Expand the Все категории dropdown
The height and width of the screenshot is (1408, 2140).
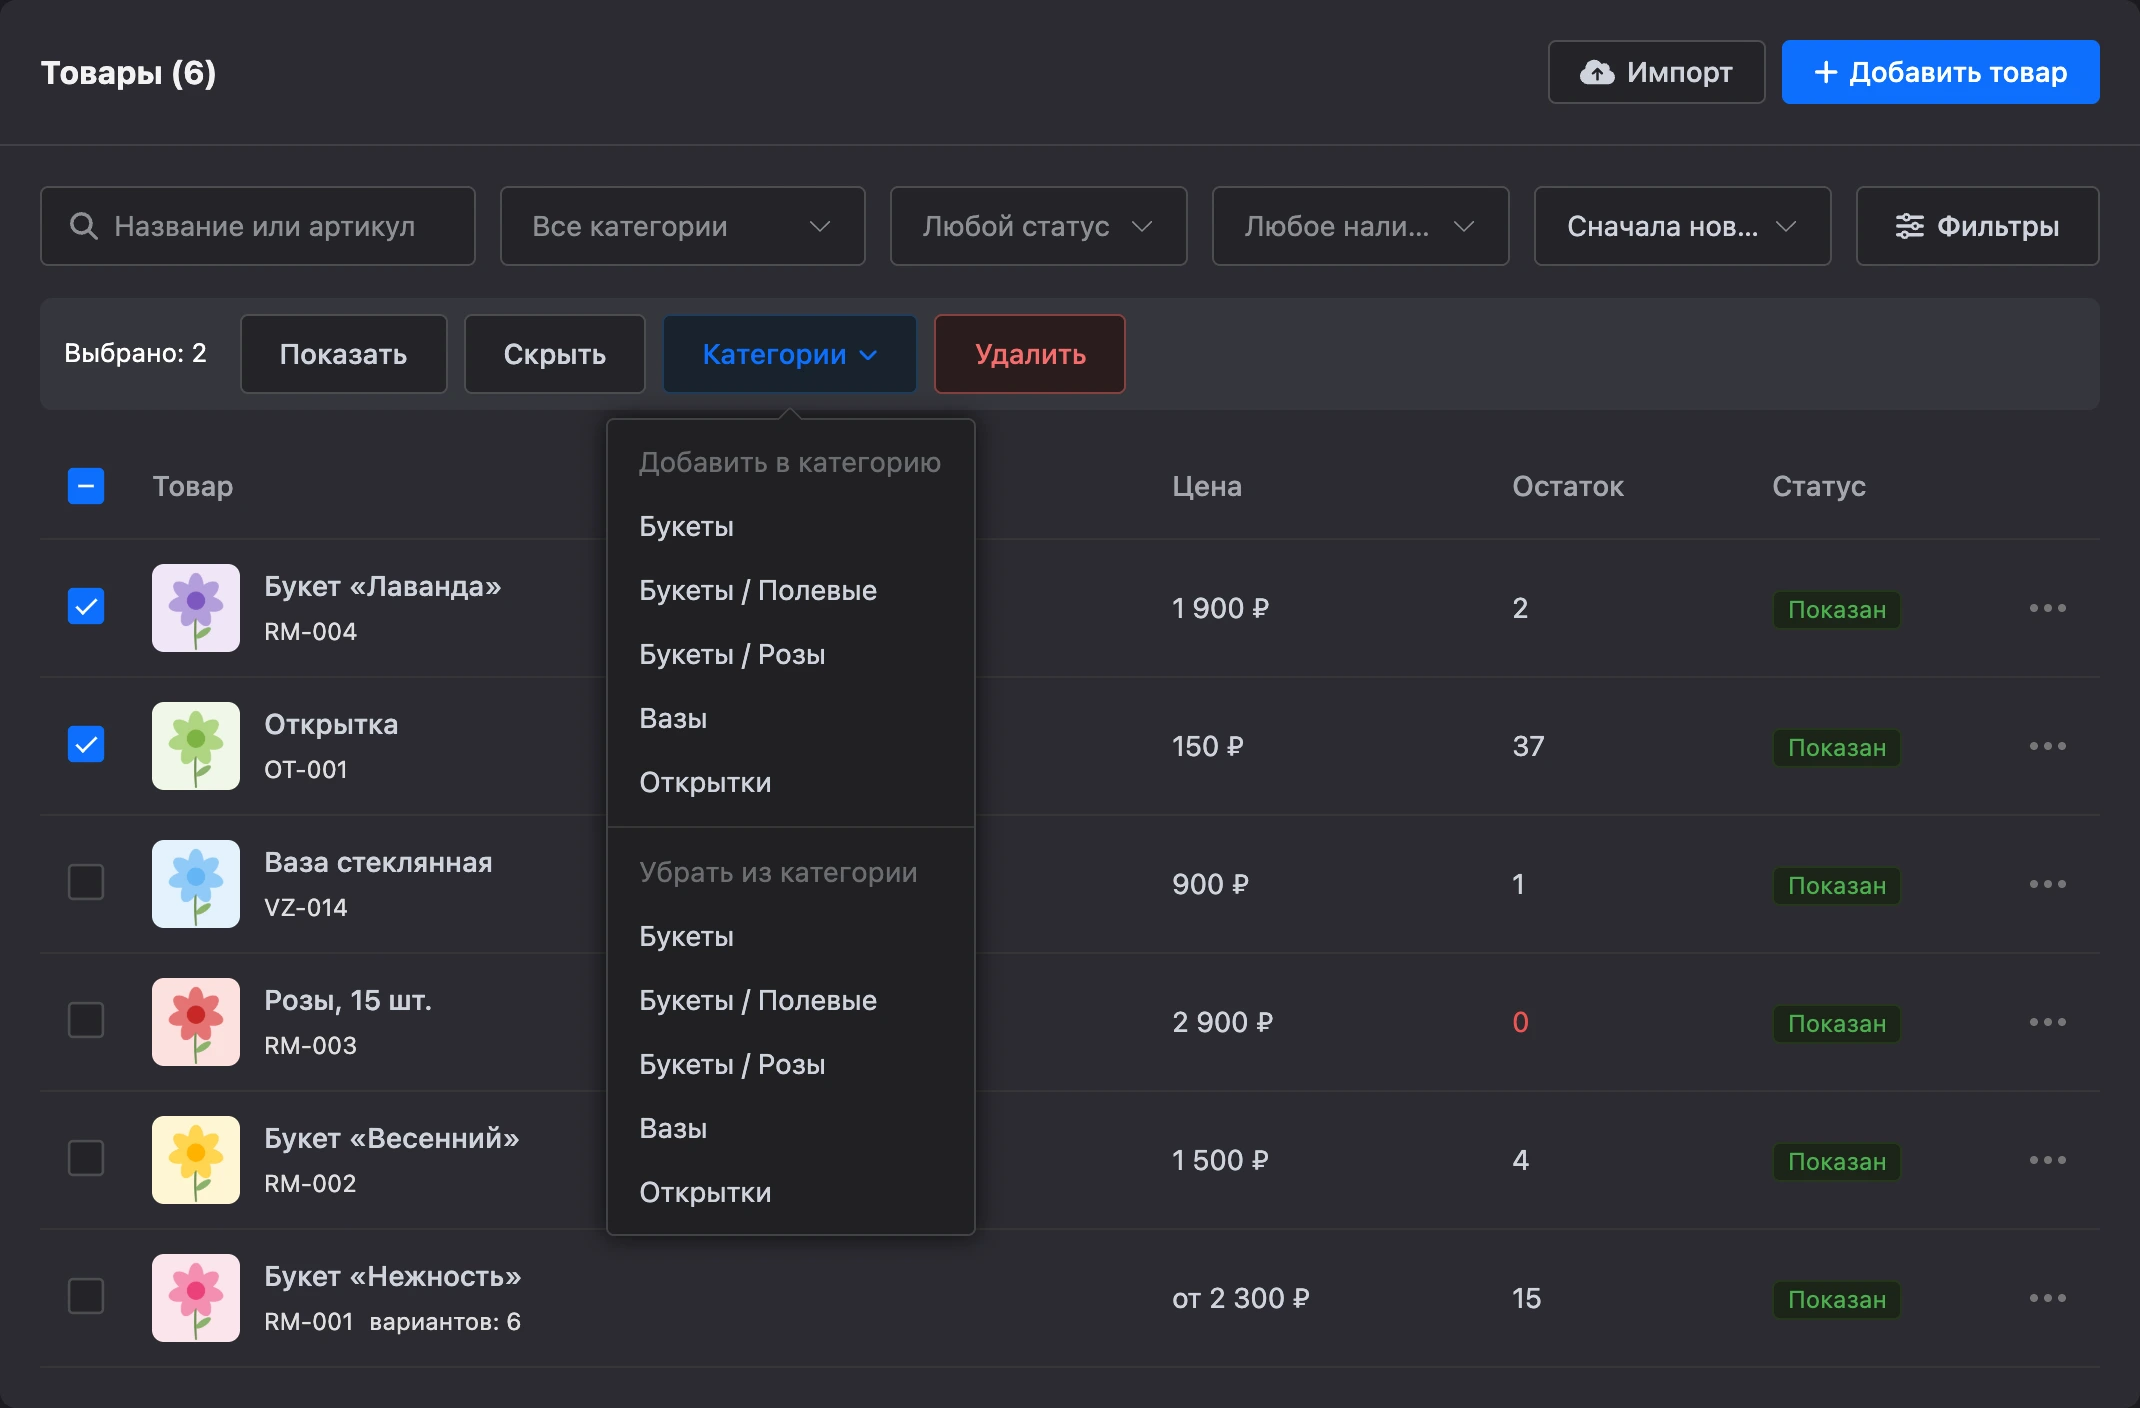coord(683,226)
